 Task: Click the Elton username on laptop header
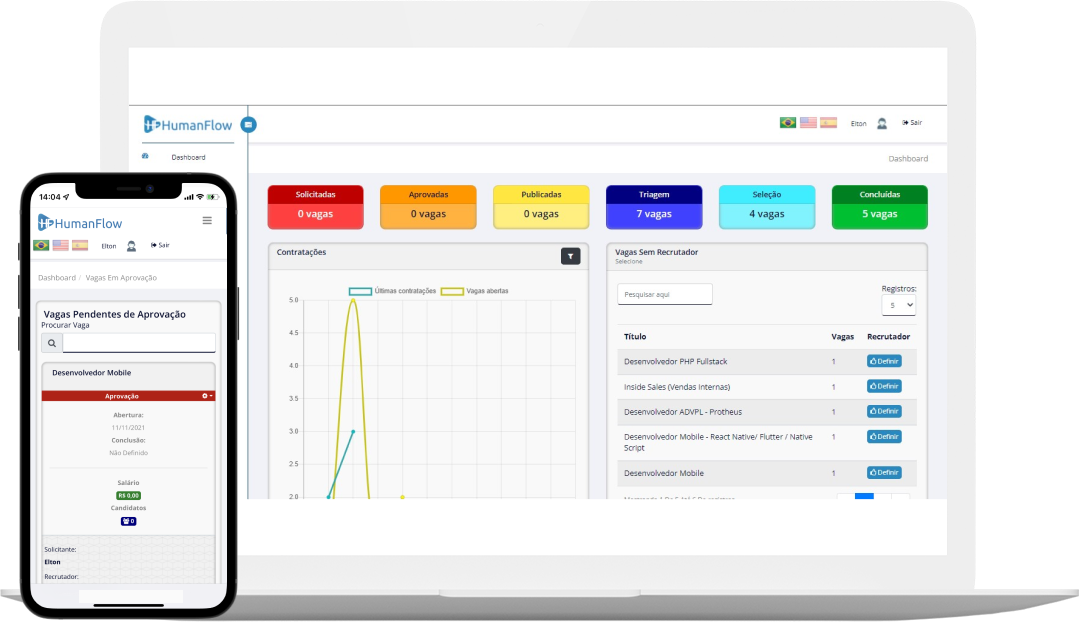pos(858,124)
